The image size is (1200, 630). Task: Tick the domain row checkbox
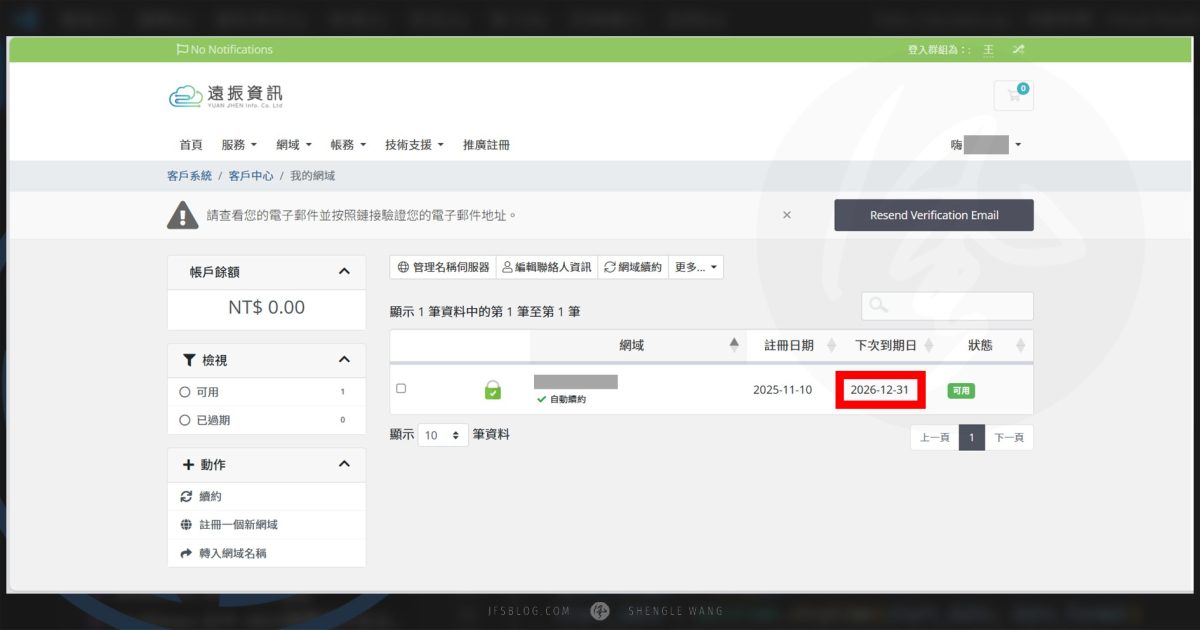coord(401,388)
